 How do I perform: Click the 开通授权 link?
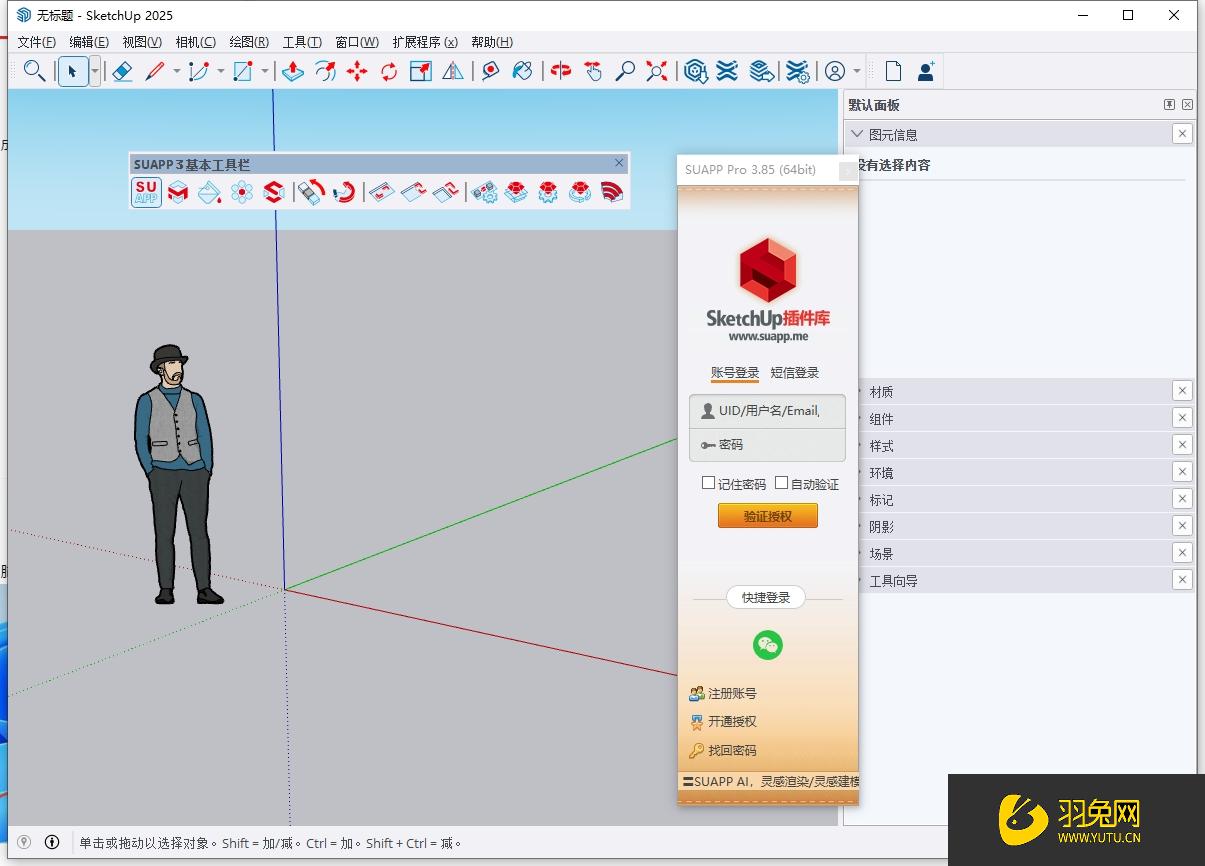[x=732, y=721]
